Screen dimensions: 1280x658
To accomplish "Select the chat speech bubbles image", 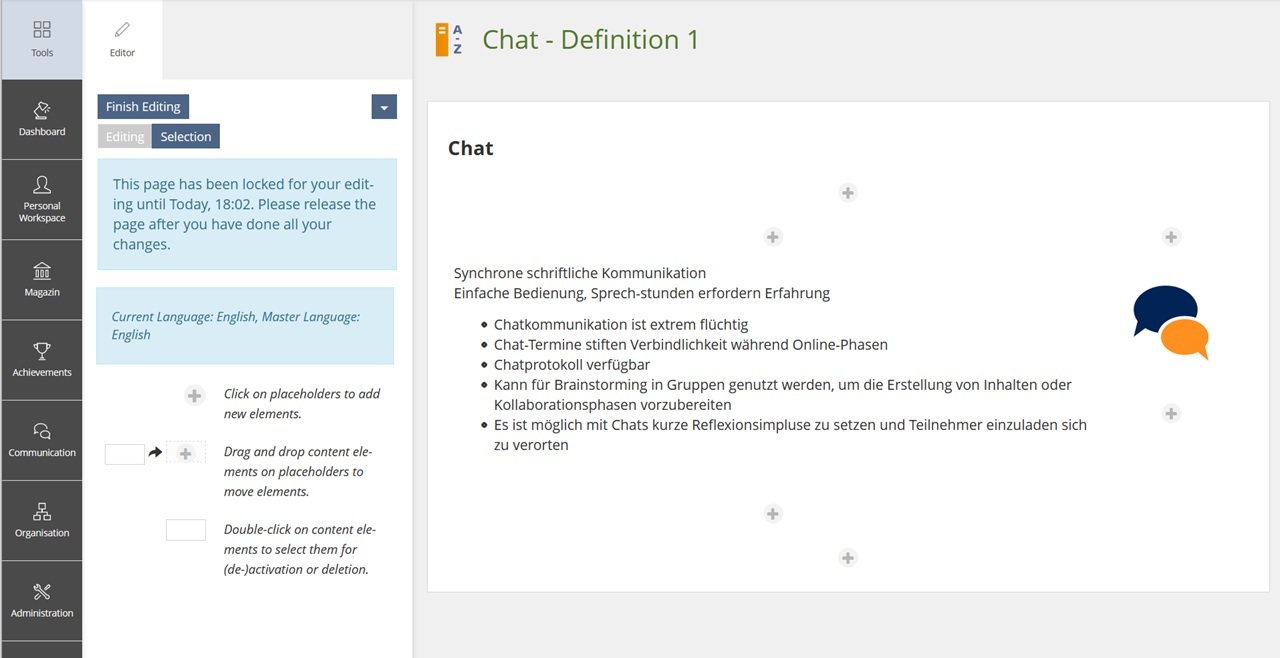I will (1171, 323).
